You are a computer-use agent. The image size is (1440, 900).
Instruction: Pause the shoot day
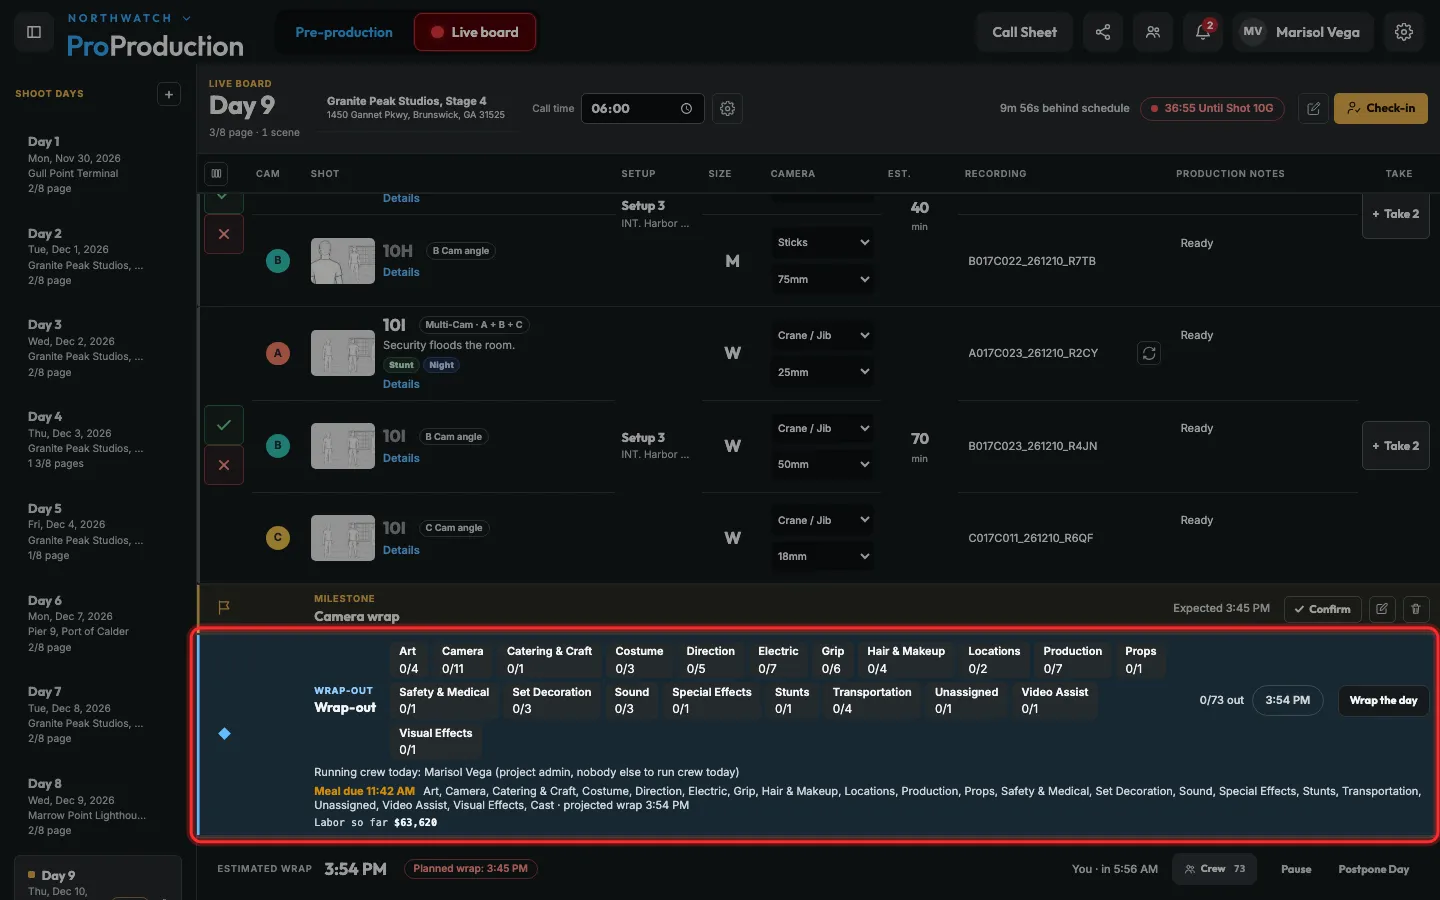click(1296, 869)
